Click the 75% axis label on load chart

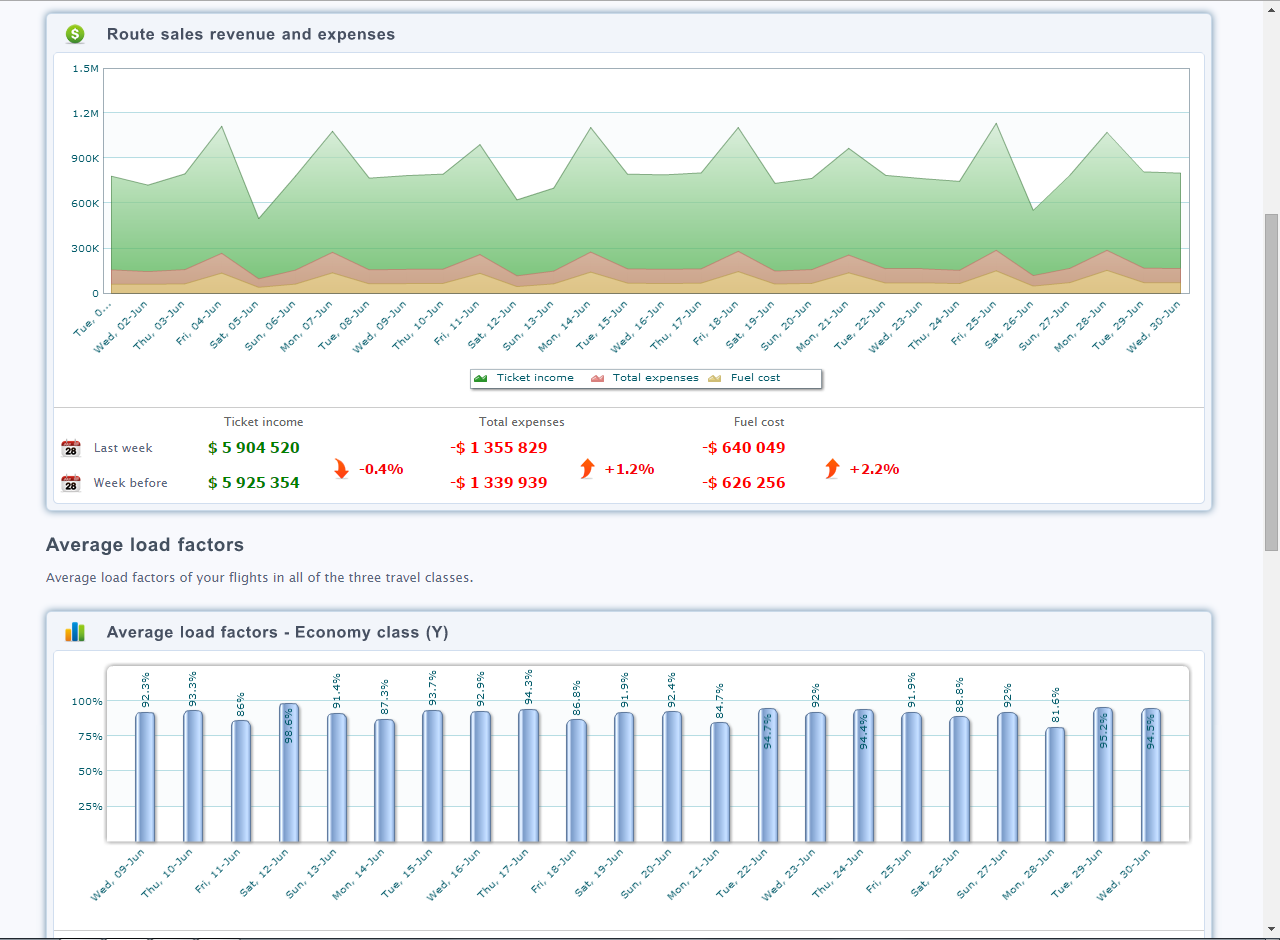pyautogui.click(x=89, y=736)
